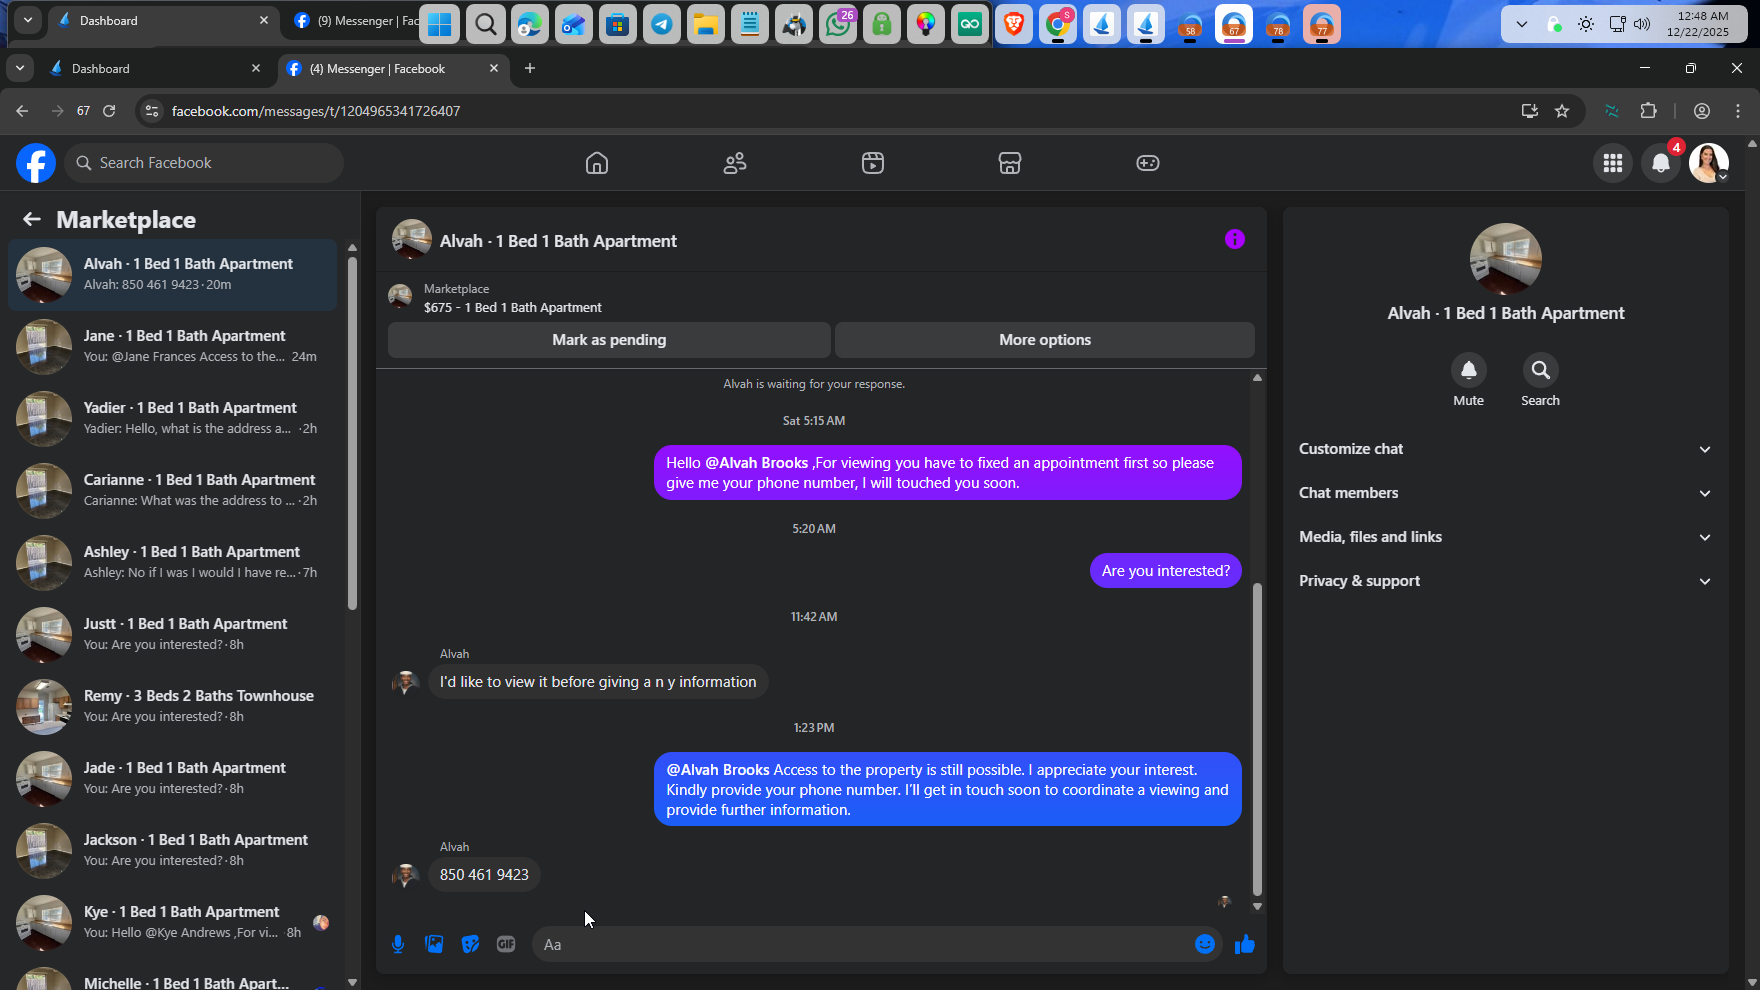Viewport: 1760px width, 990px height.
Task: Expand the Customize chat section
Action: pos(1506,449)
